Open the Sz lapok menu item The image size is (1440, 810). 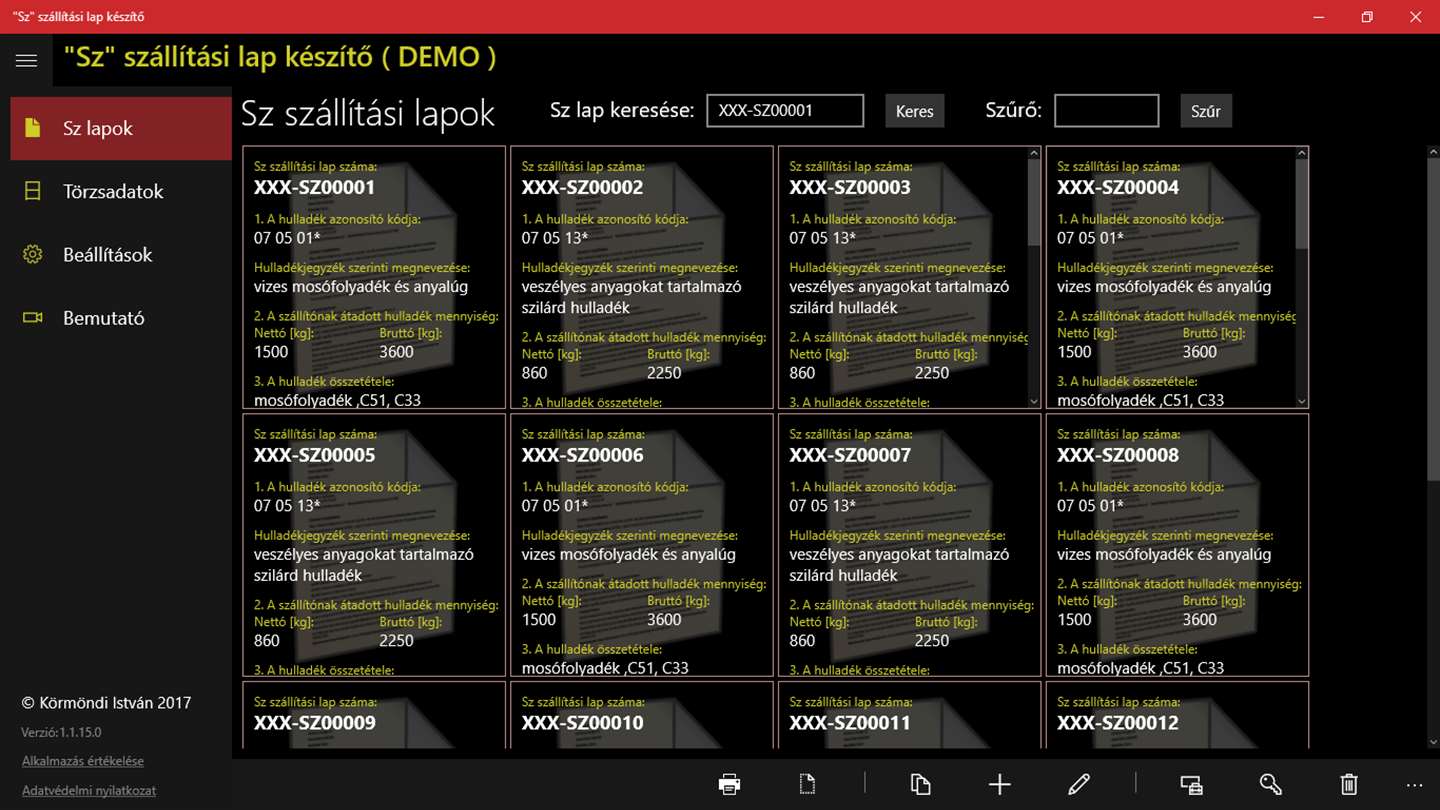(121, 128)
